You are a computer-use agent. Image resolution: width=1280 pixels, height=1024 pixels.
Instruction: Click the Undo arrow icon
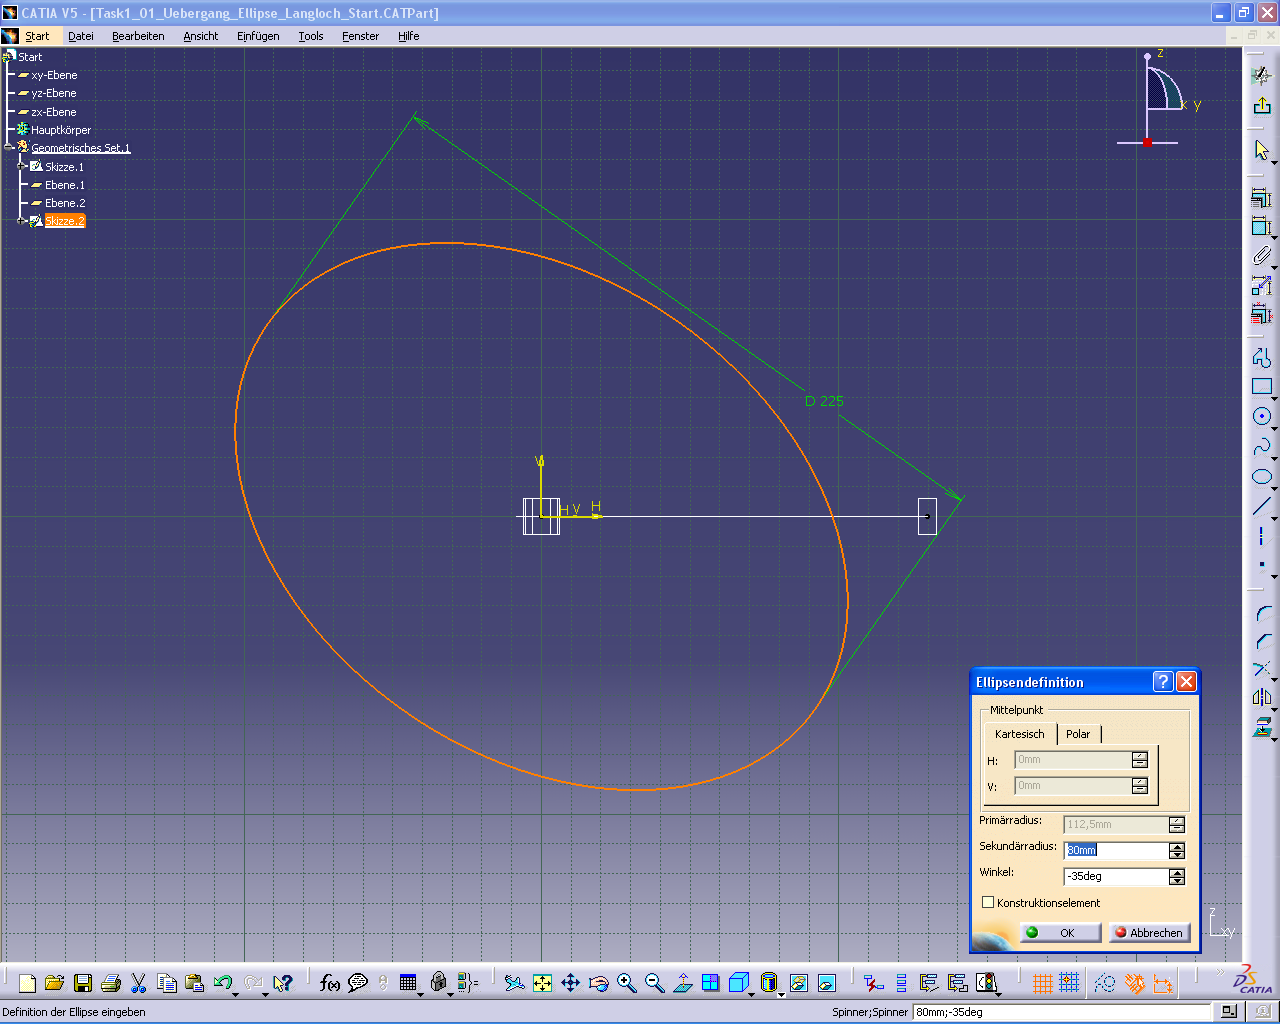tap(222, 983)
